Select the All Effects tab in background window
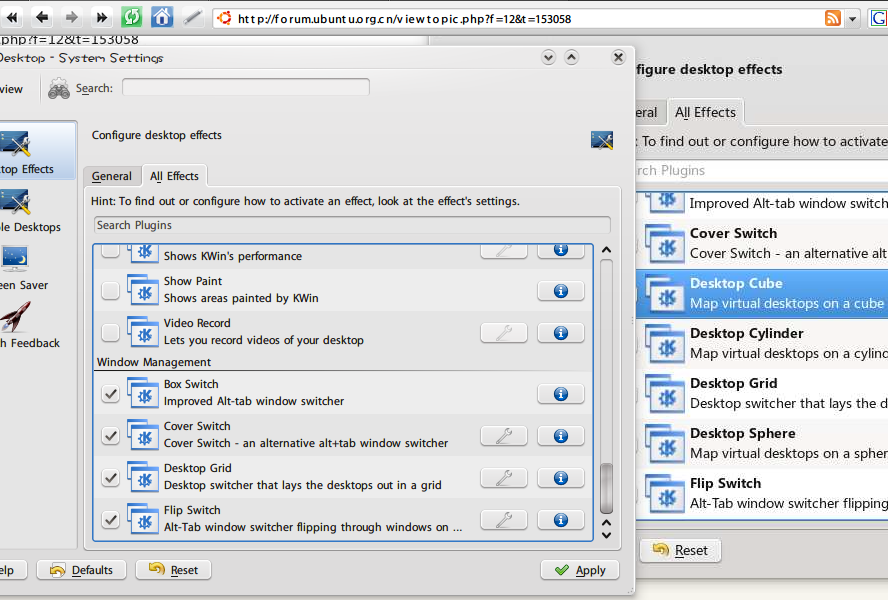Image resolution: width=888 pixels, height=600 pixels. click(705, 112)
